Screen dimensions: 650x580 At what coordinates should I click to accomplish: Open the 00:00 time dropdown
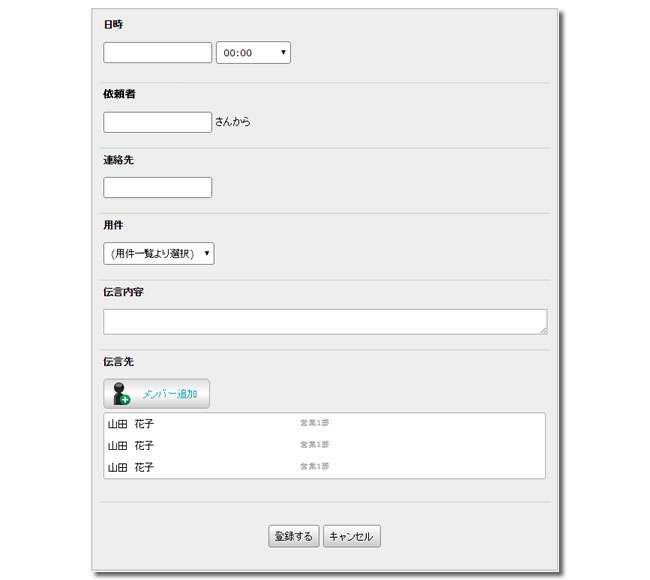pyautogui.click(x=253, y=53)
